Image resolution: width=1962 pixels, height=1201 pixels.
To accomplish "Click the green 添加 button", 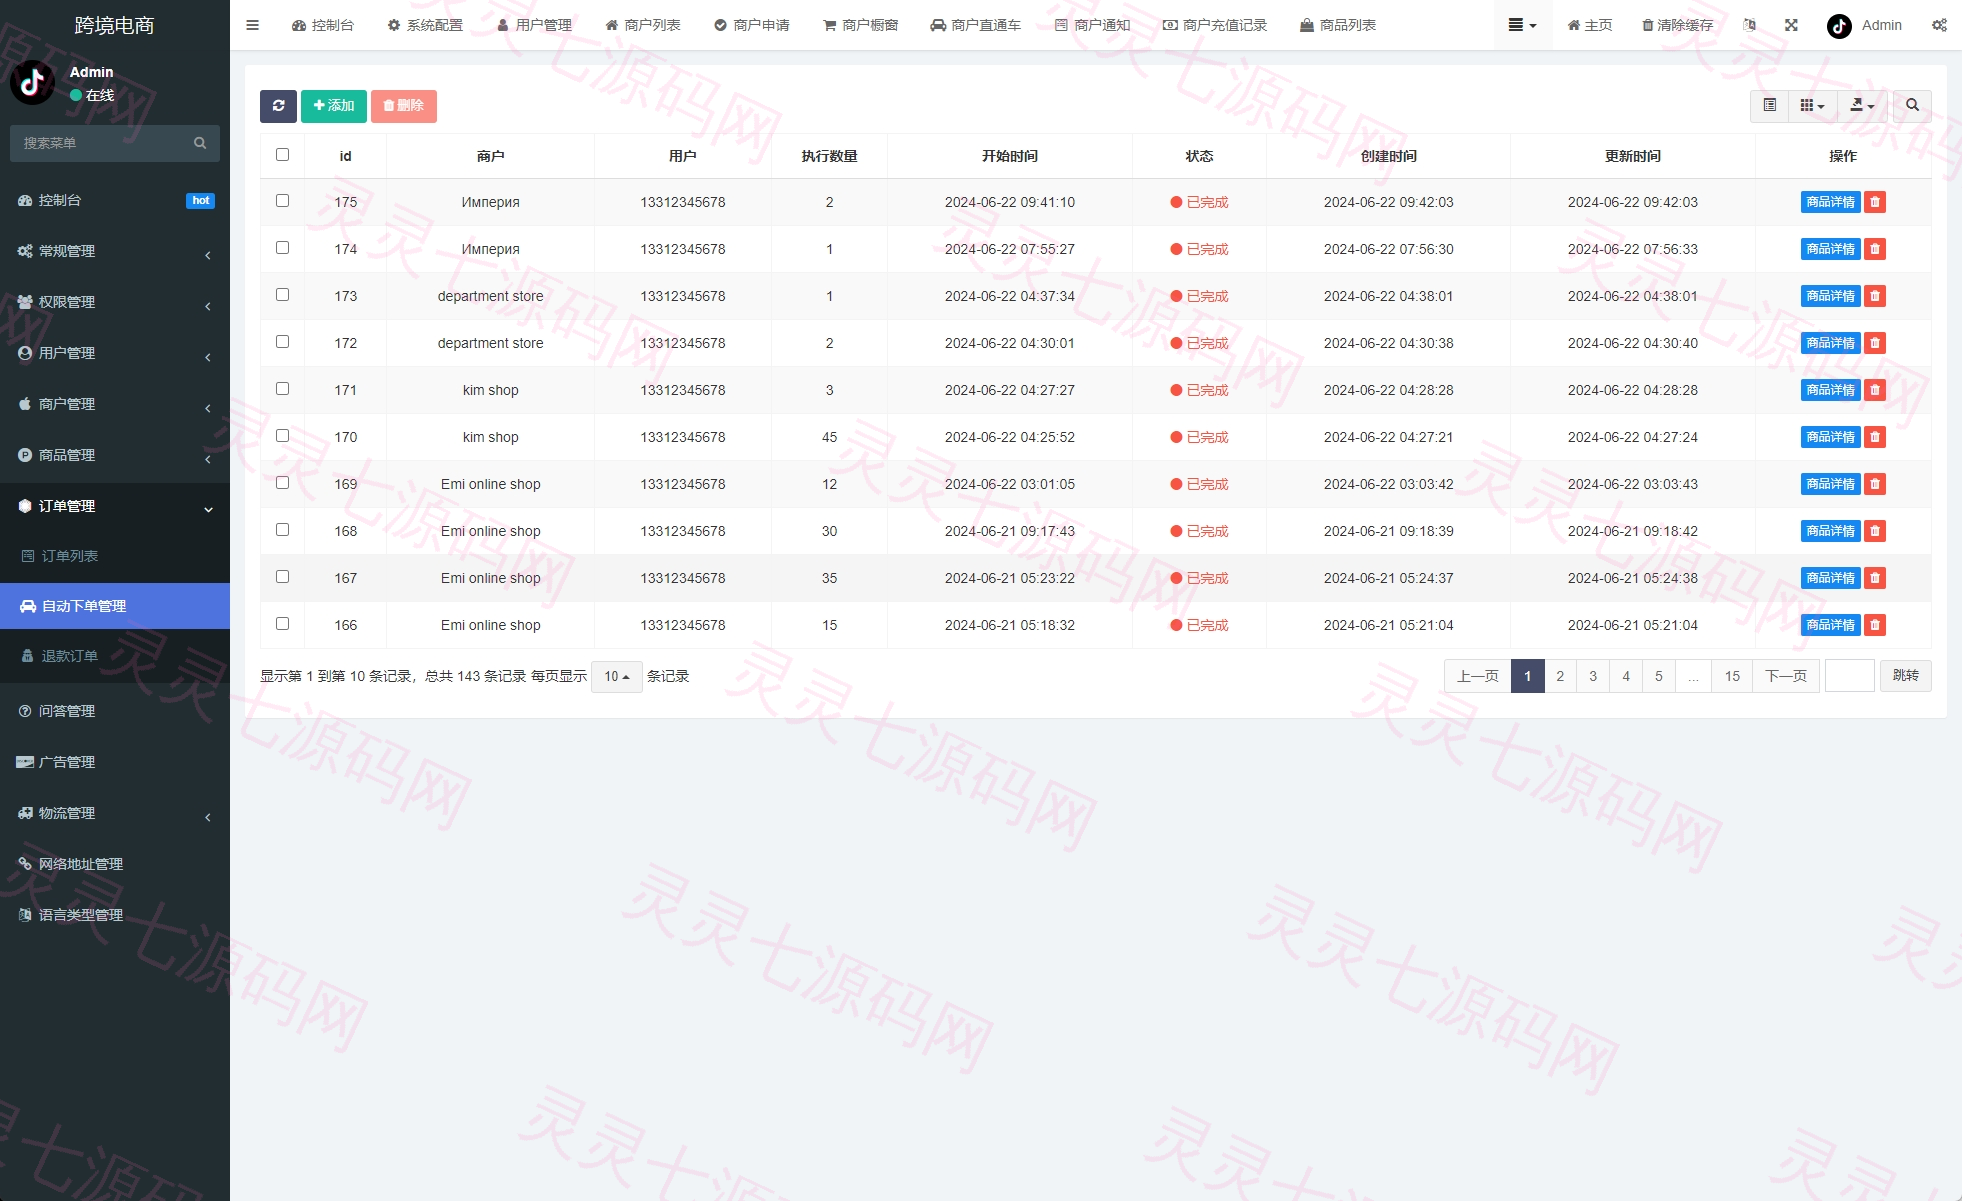I will tap(334, 106).
